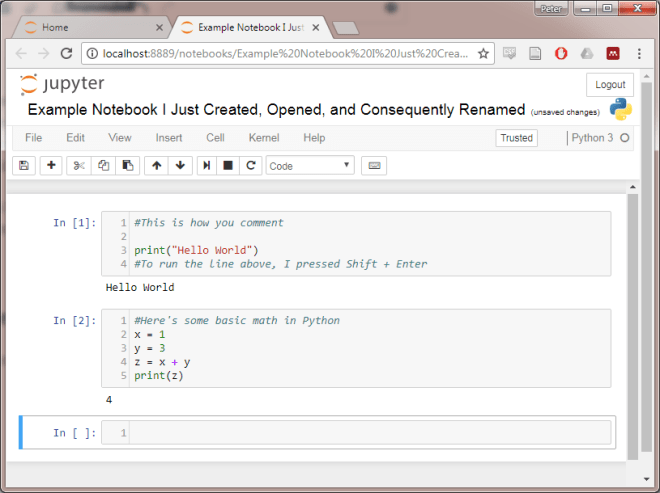Save the notebook with the floppy disk icon
This screenshot has height=493, width=660.
click(24, 165)
